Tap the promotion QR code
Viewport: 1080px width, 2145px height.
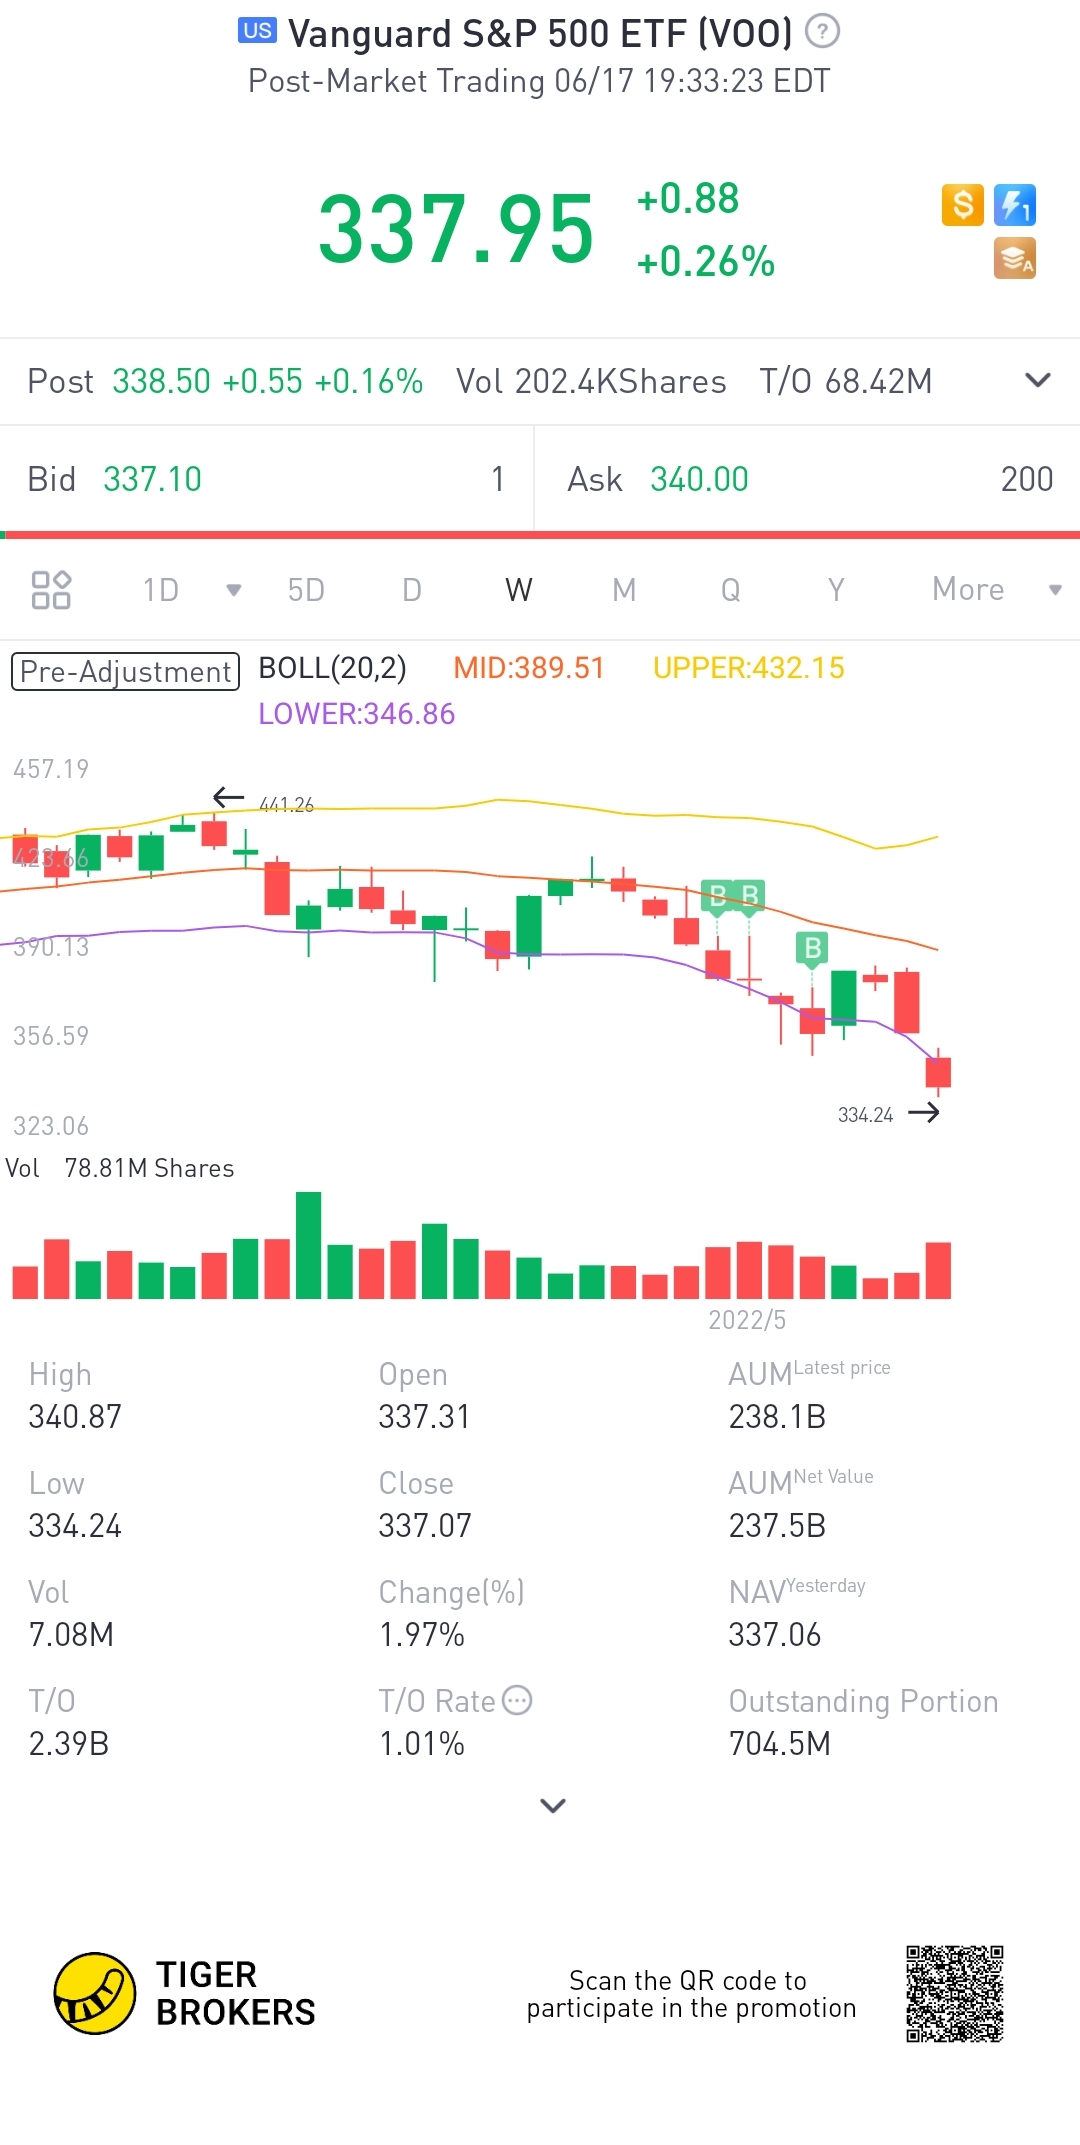[x=954, y=1993]
